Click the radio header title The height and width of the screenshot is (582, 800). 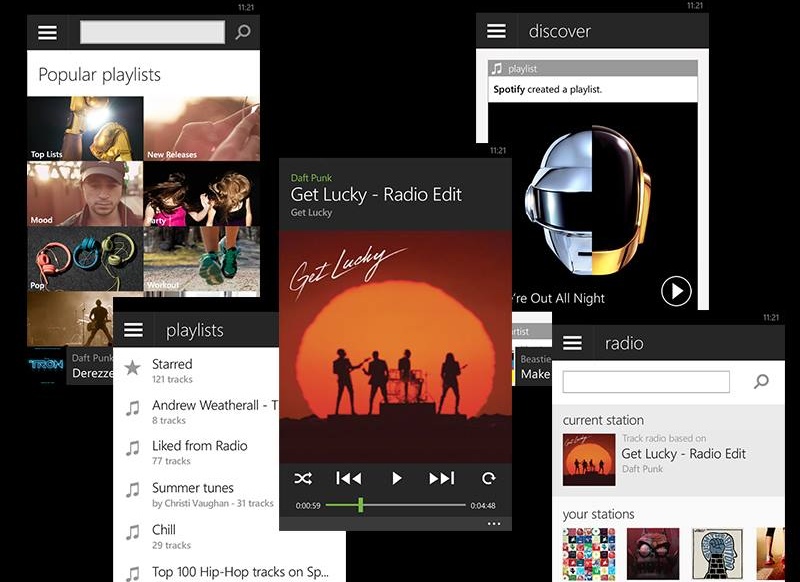tap(624, 343)
